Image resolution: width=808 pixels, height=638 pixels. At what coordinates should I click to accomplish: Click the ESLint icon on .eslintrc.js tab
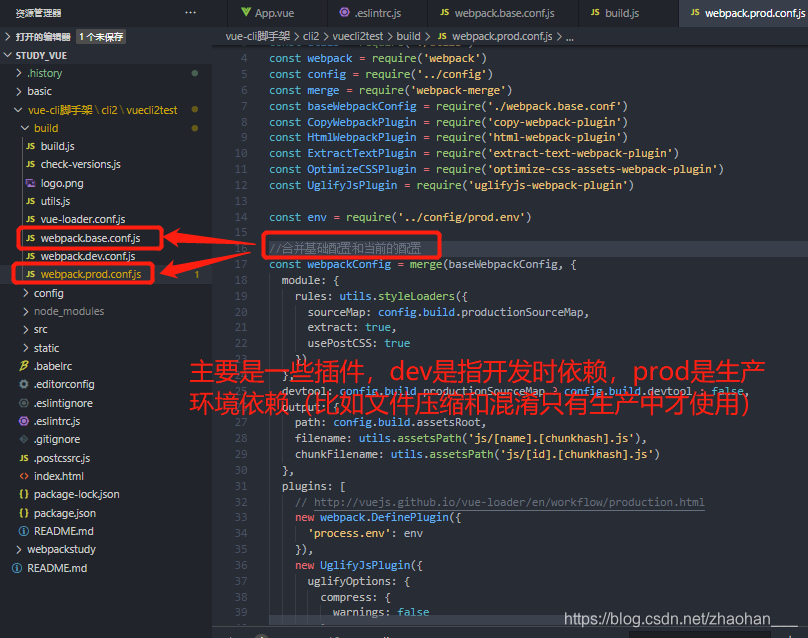(x=344, y=12)
